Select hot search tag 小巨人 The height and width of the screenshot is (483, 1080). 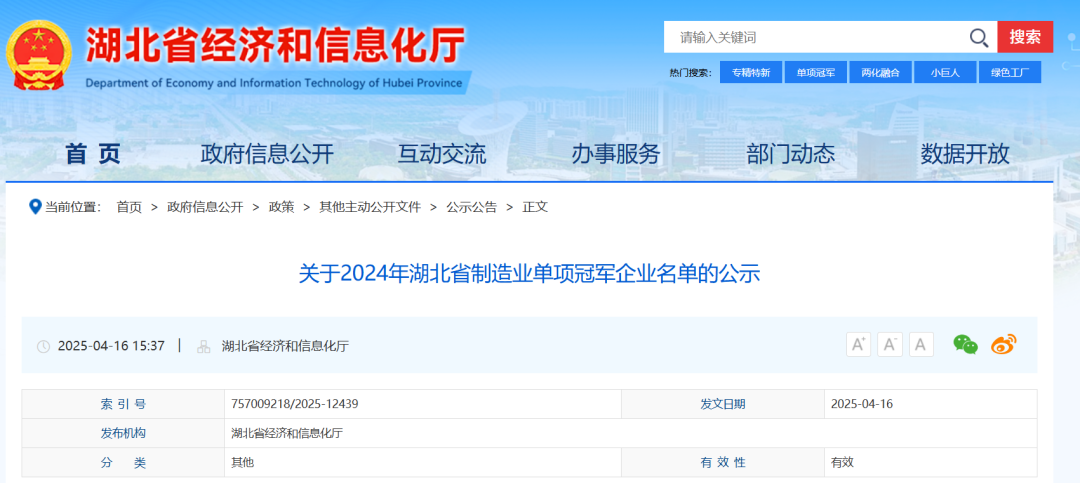[x=945, y=72]
